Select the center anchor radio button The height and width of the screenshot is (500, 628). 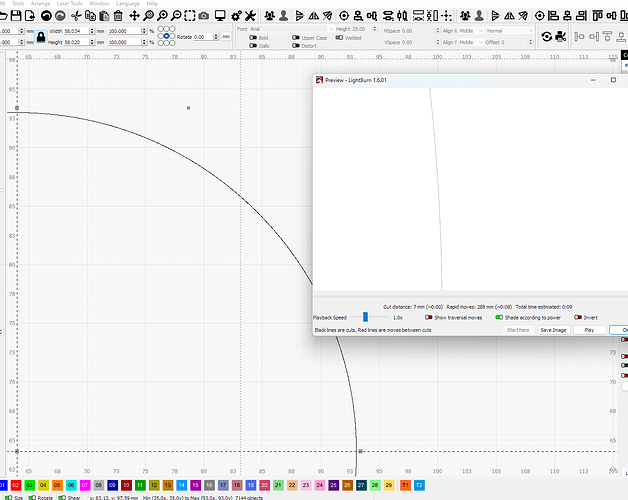pyautogui.click(x=166, y=36)
